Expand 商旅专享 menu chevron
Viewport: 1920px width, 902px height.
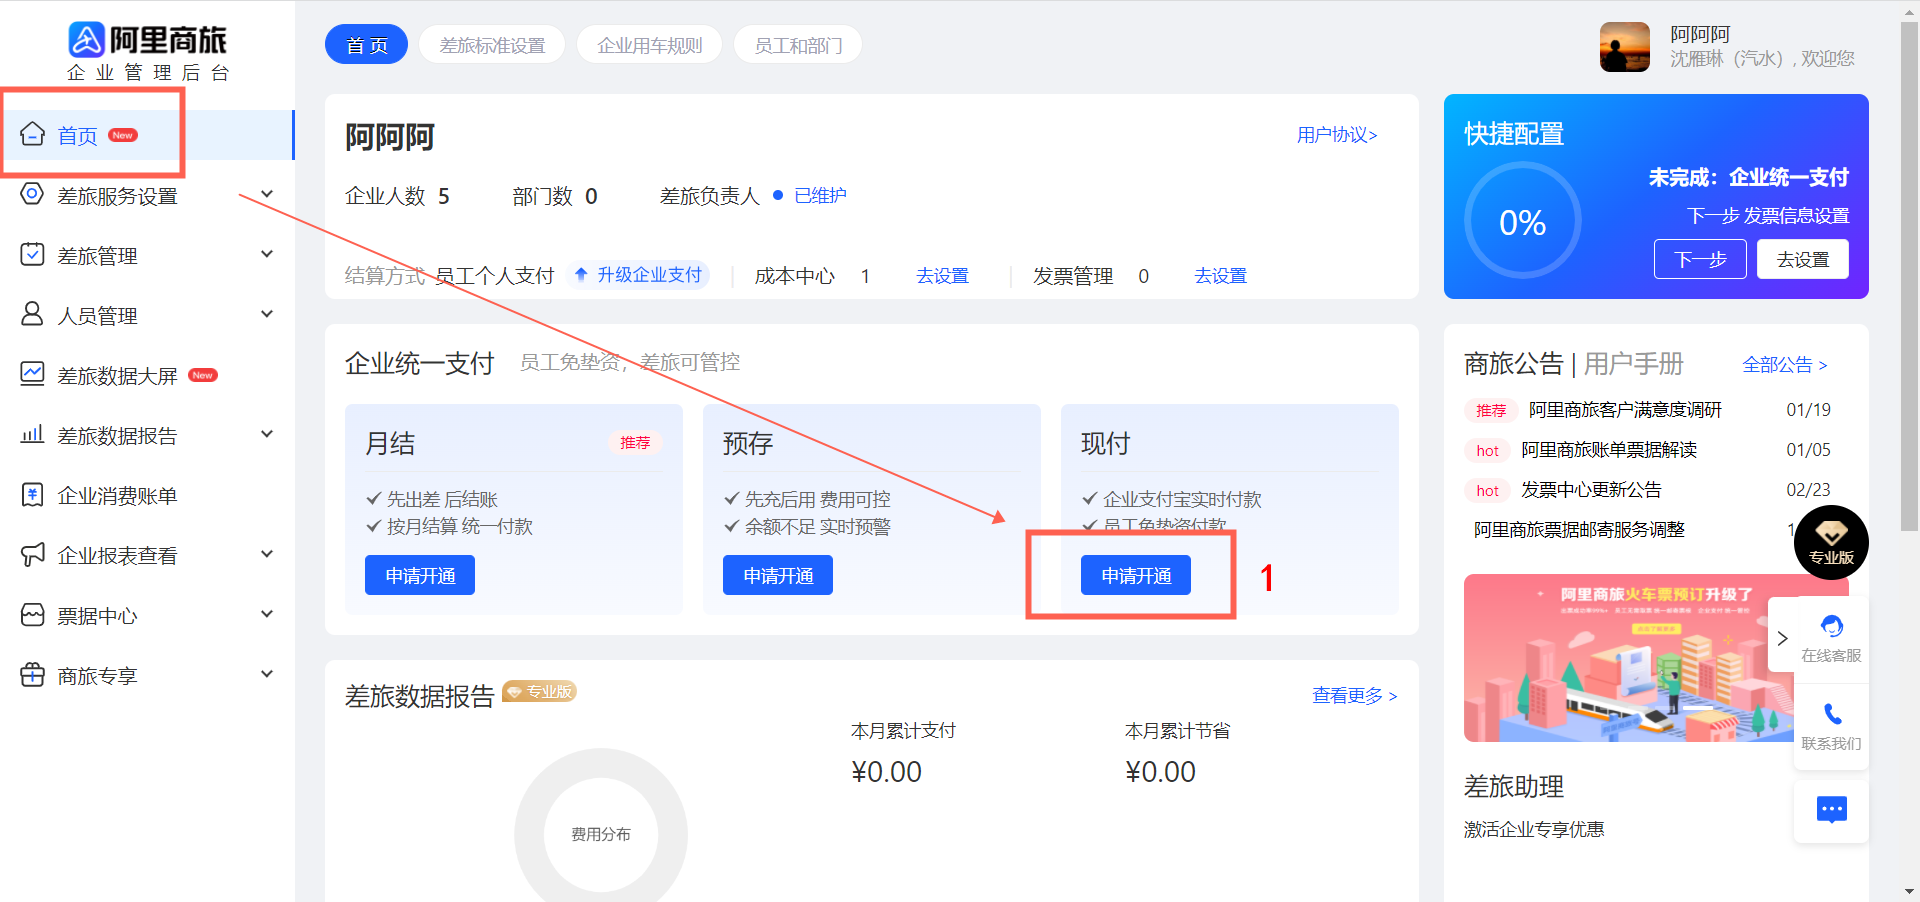pos(267,674)
